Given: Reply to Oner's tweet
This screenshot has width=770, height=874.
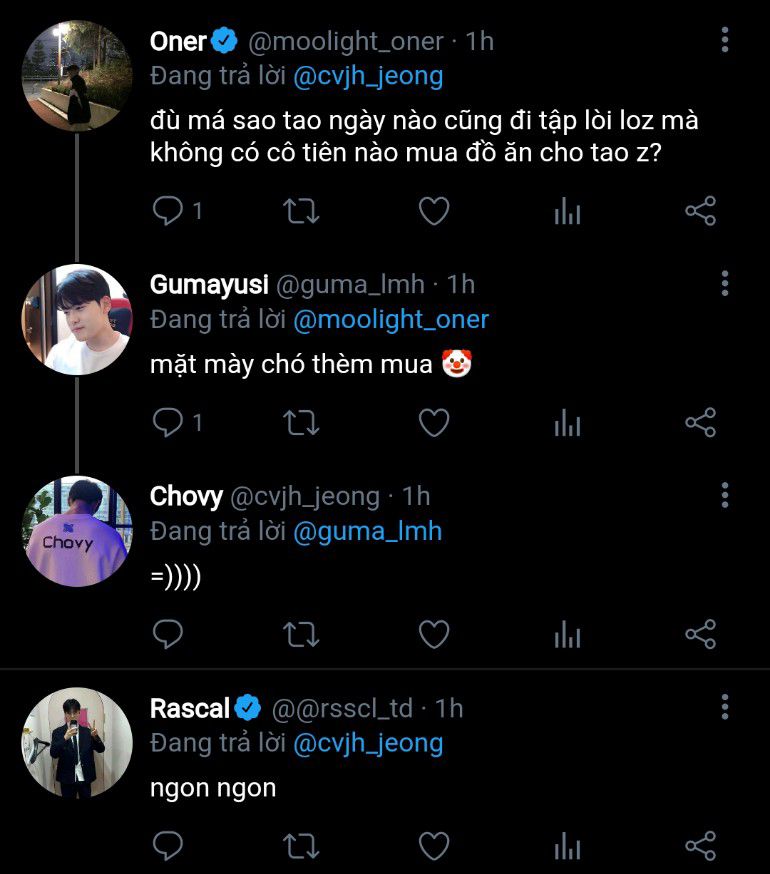Looking at the screenshot, I should click(168, 211).
